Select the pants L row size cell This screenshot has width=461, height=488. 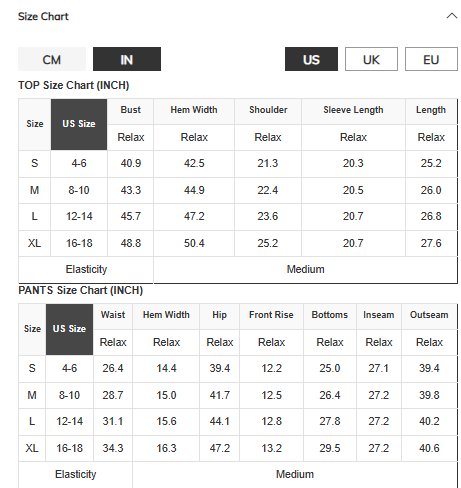pyautogui.click(x=32, y=421)
